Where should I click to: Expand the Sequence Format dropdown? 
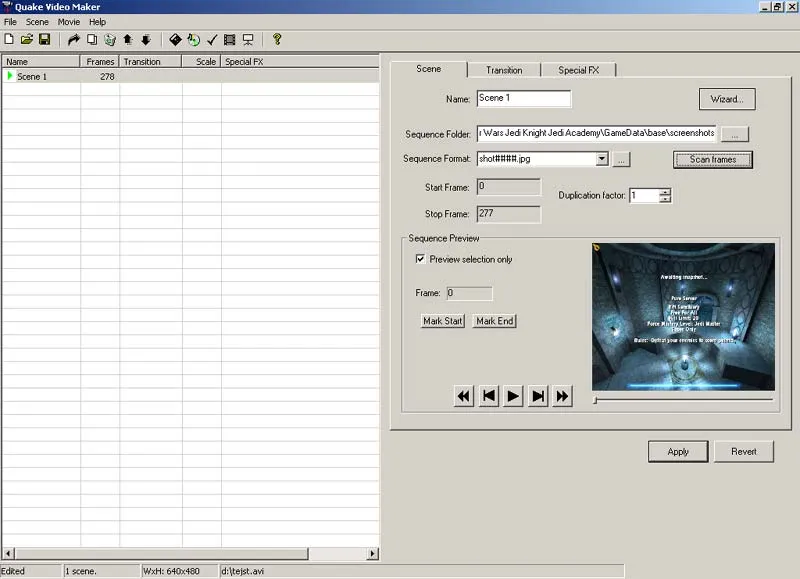601,159
